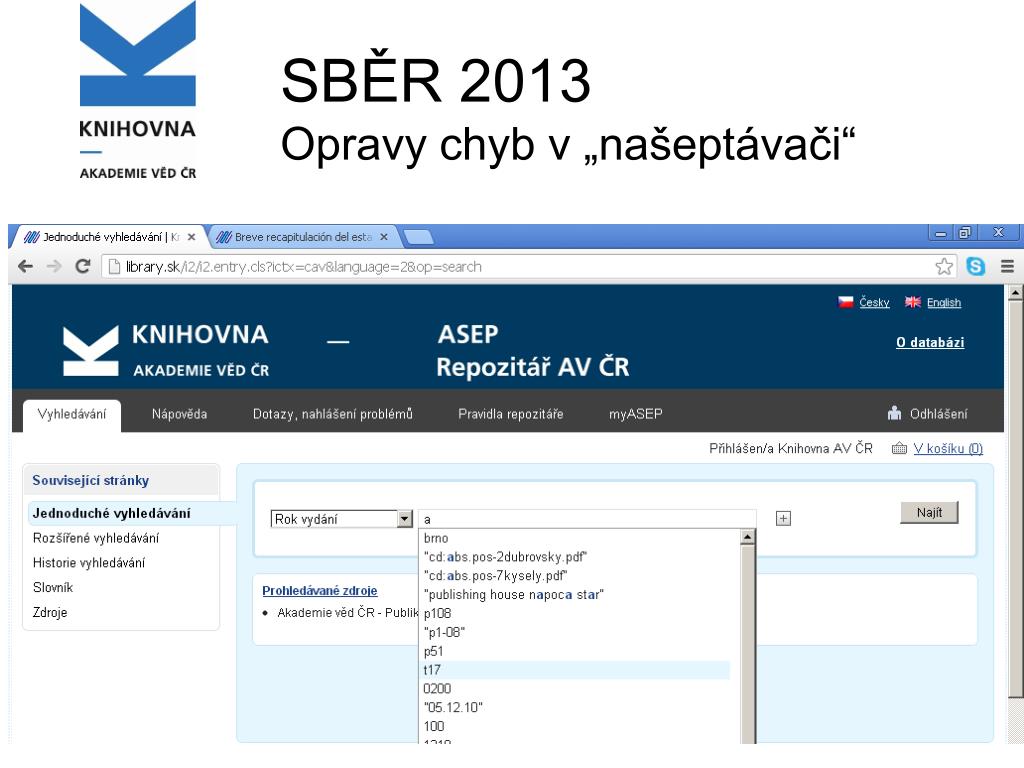The width and height of the screenshot is (1024, 768).
Task: Open Slovník in the sidebar
Action: tap(53, 588)
